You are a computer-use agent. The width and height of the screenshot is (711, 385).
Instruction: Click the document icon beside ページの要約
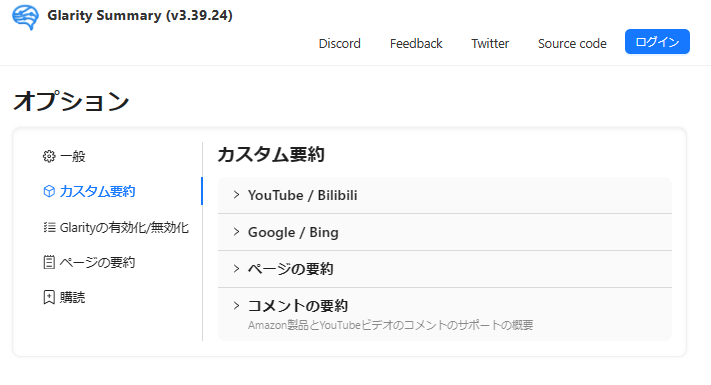point(49,262)
